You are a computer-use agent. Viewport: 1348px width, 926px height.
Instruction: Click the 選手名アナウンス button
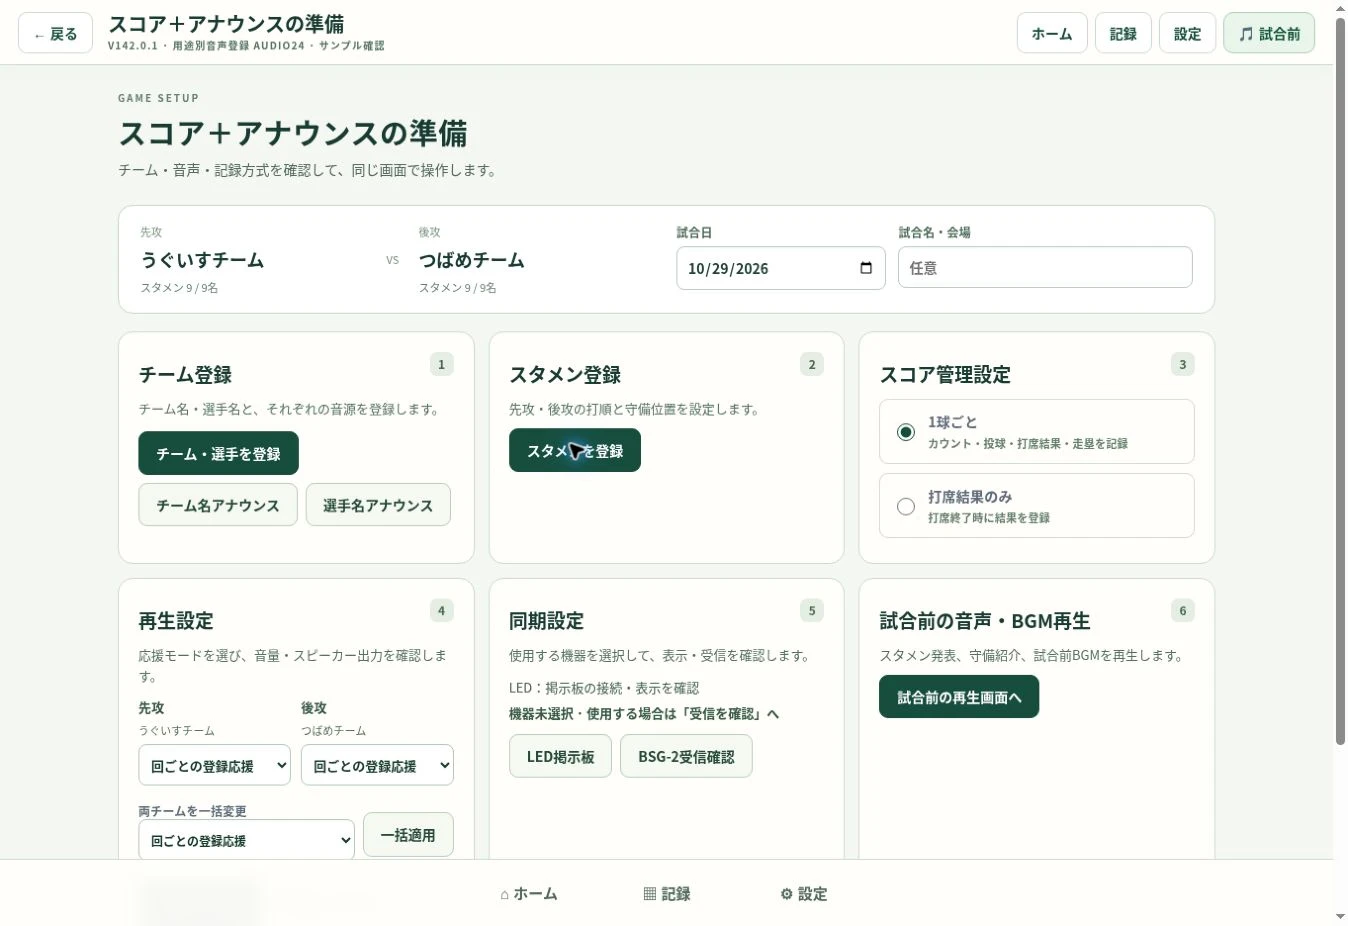[x=378, y=505]
